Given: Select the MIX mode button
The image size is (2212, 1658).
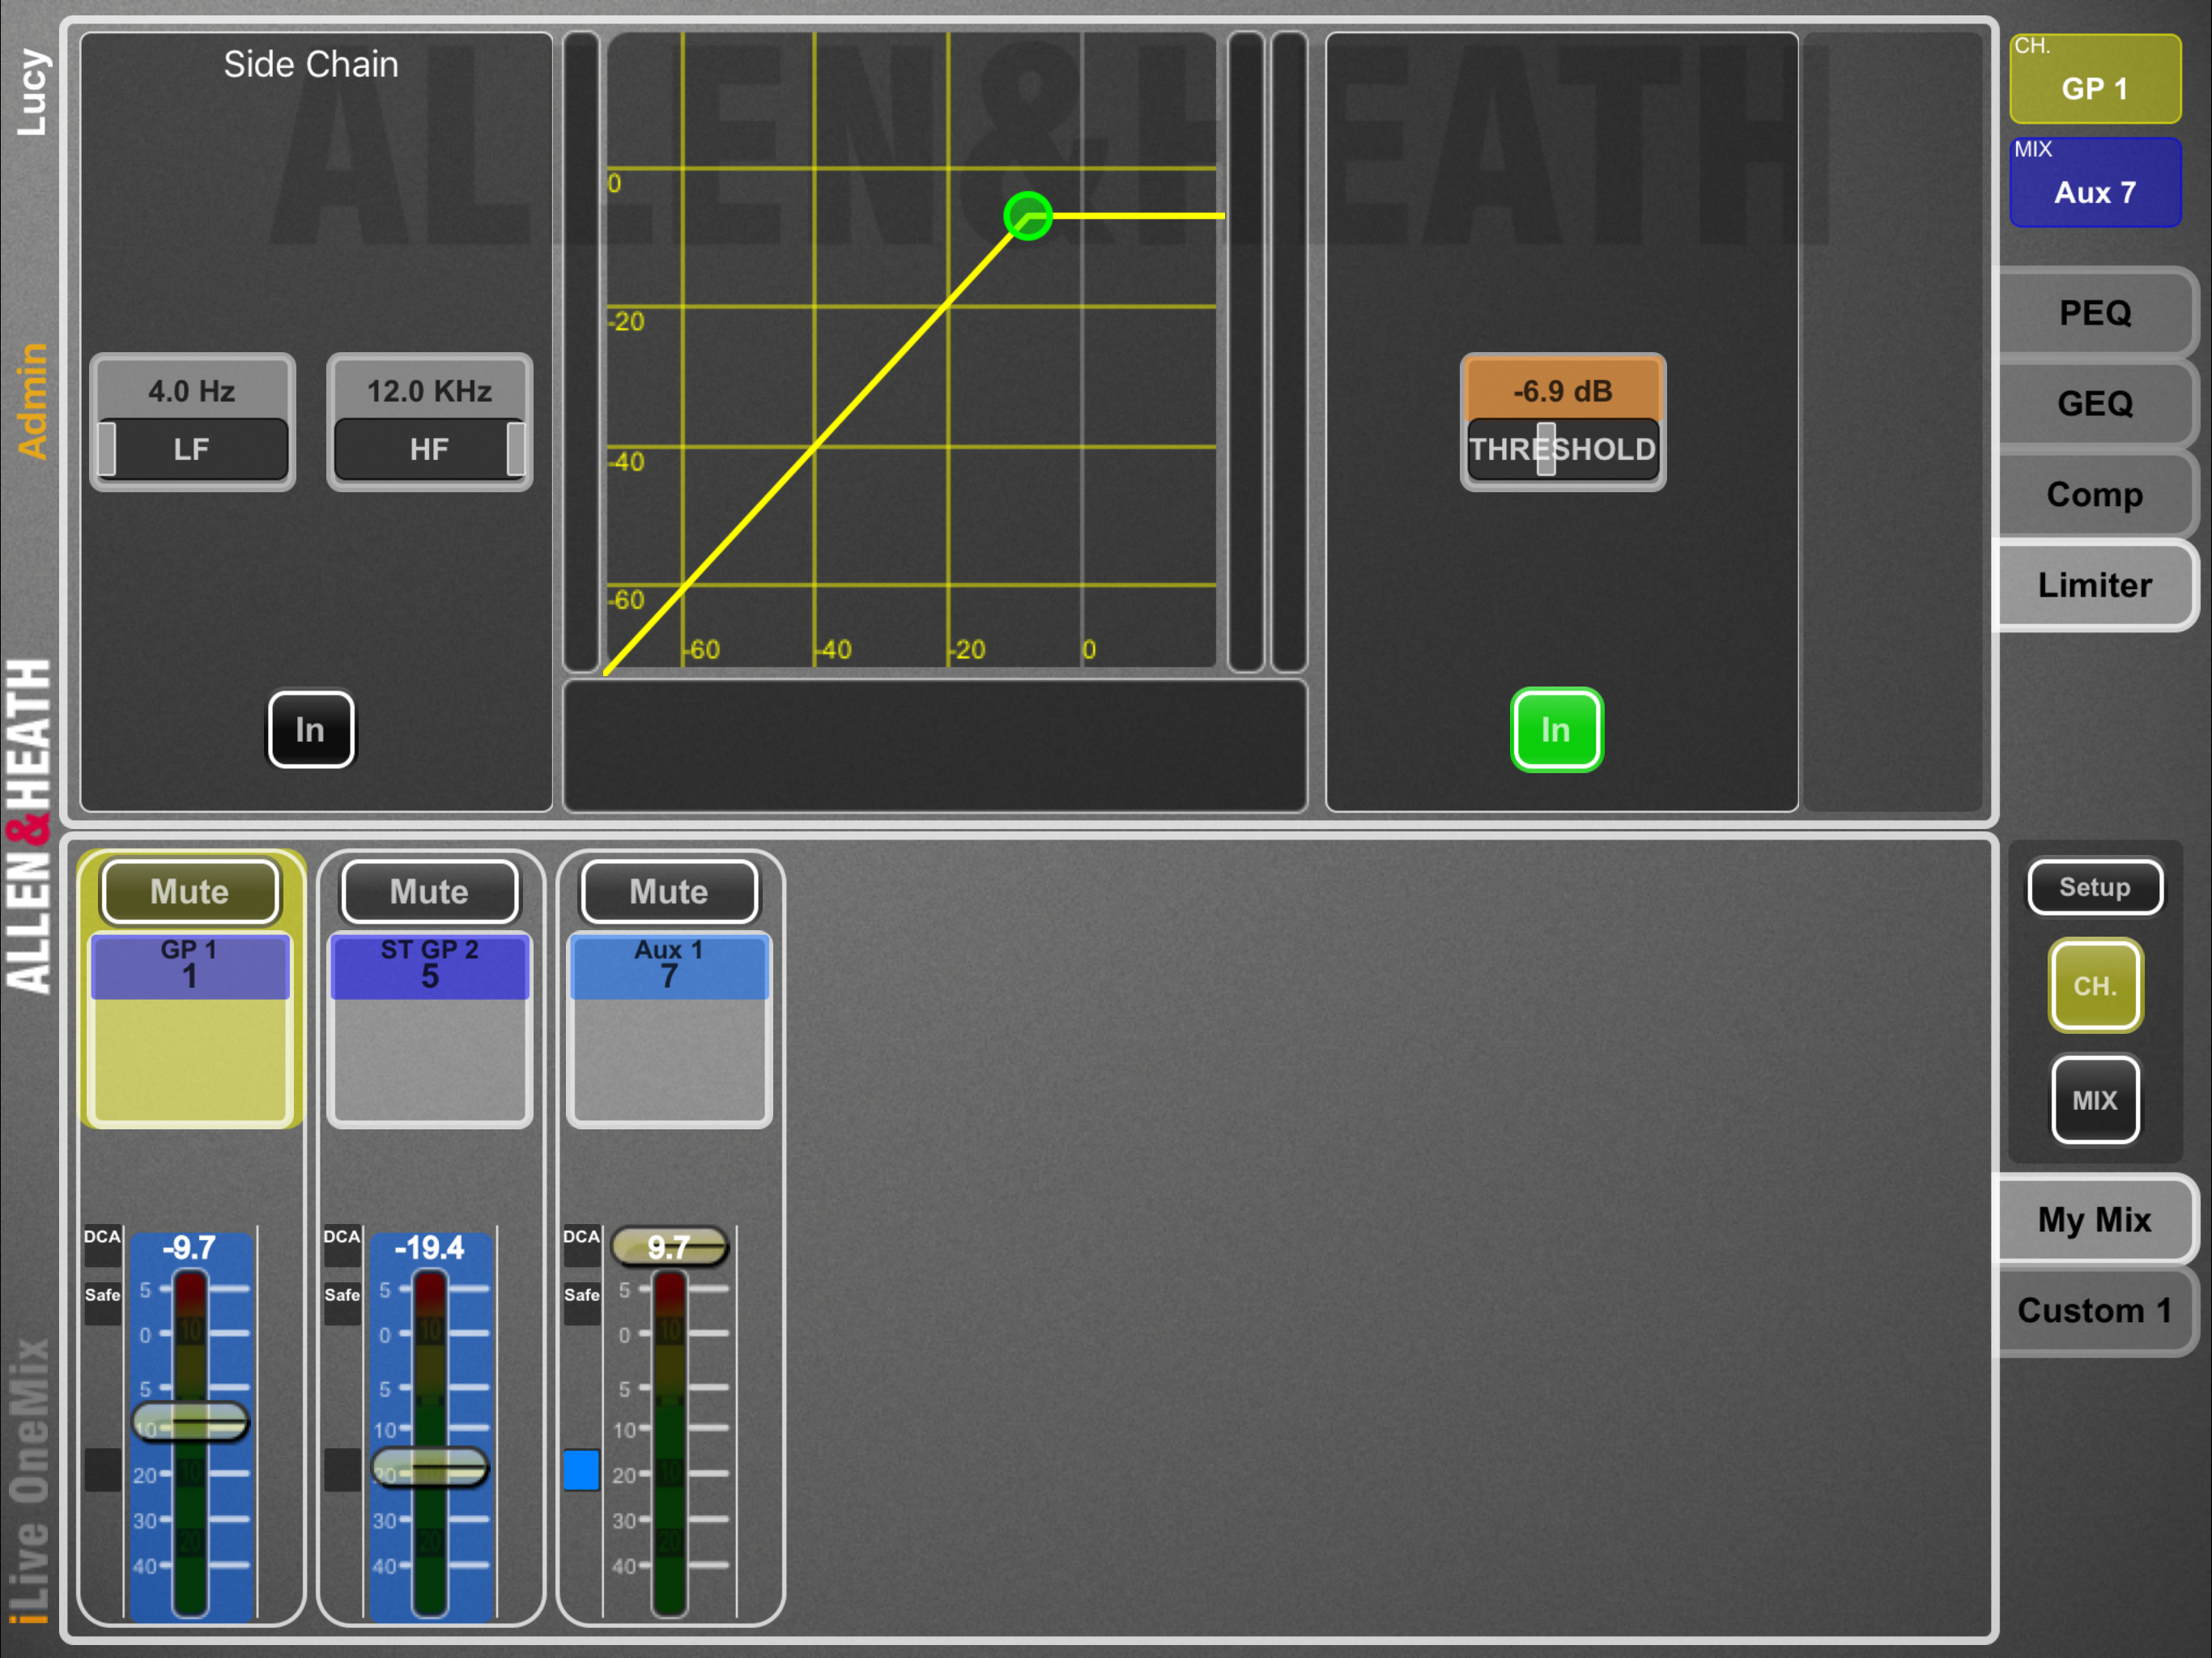Looking at the screenshot, I should click(2094, 1099).
